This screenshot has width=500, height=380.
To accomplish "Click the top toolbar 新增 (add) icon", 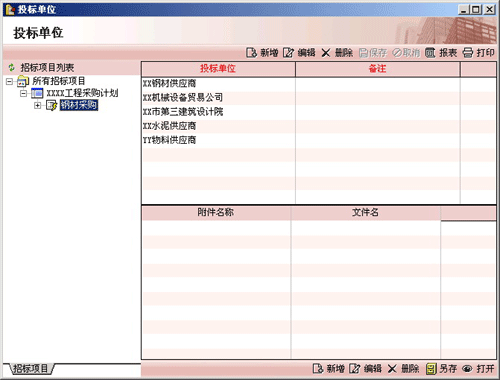I will tap(251, 53).
